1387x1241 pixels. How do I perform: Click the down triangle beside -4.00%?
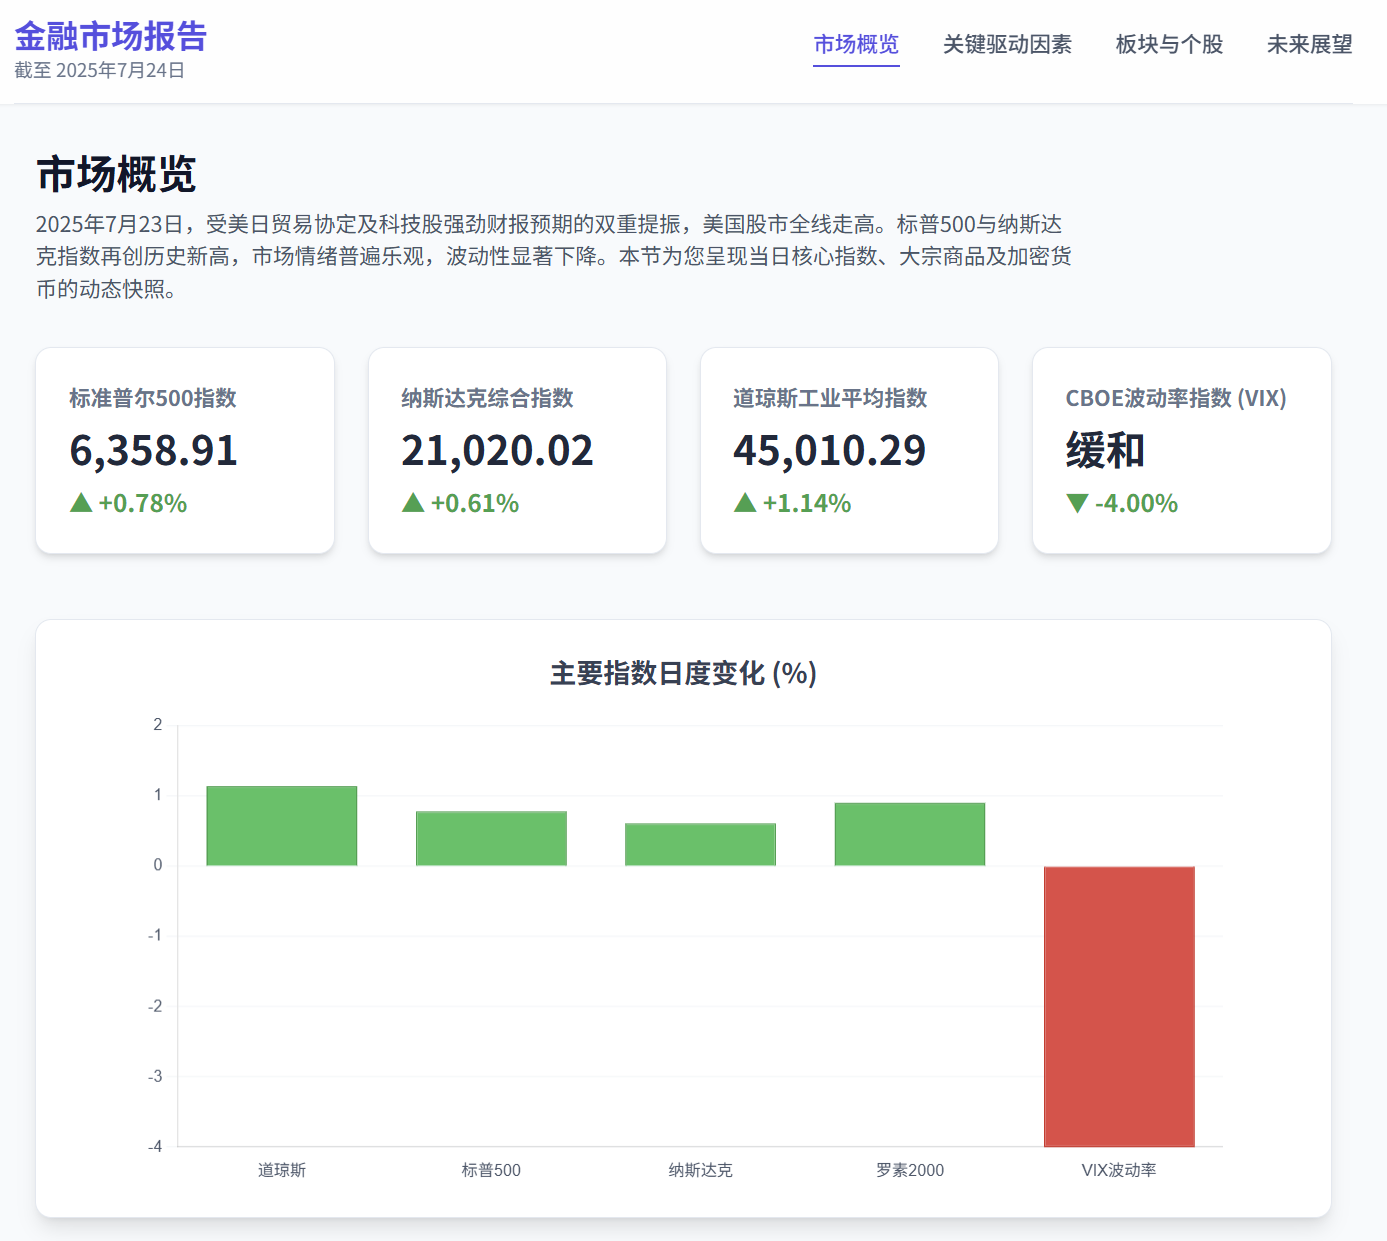1077,503
